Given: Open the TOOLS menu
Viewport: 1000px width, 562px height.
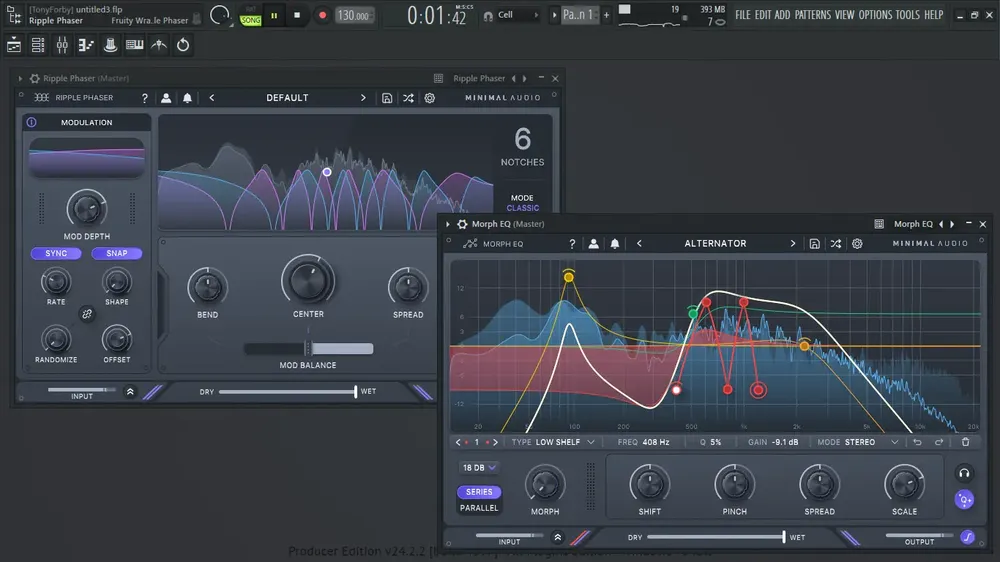Looking at the screenshot, I should coord(907,15).
